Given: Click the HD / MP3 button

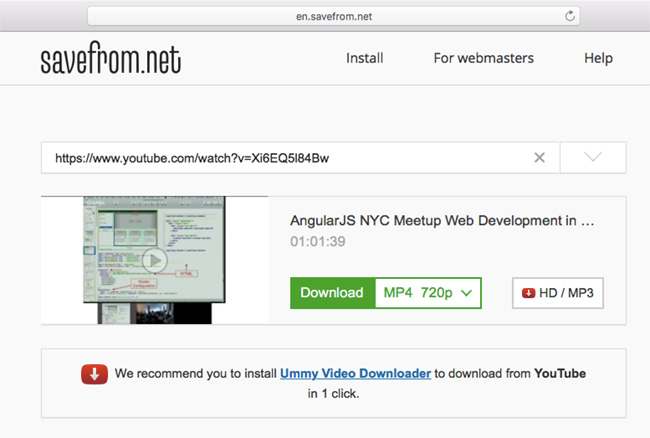Looking at the screenshot, I should [x=558, y=293].
